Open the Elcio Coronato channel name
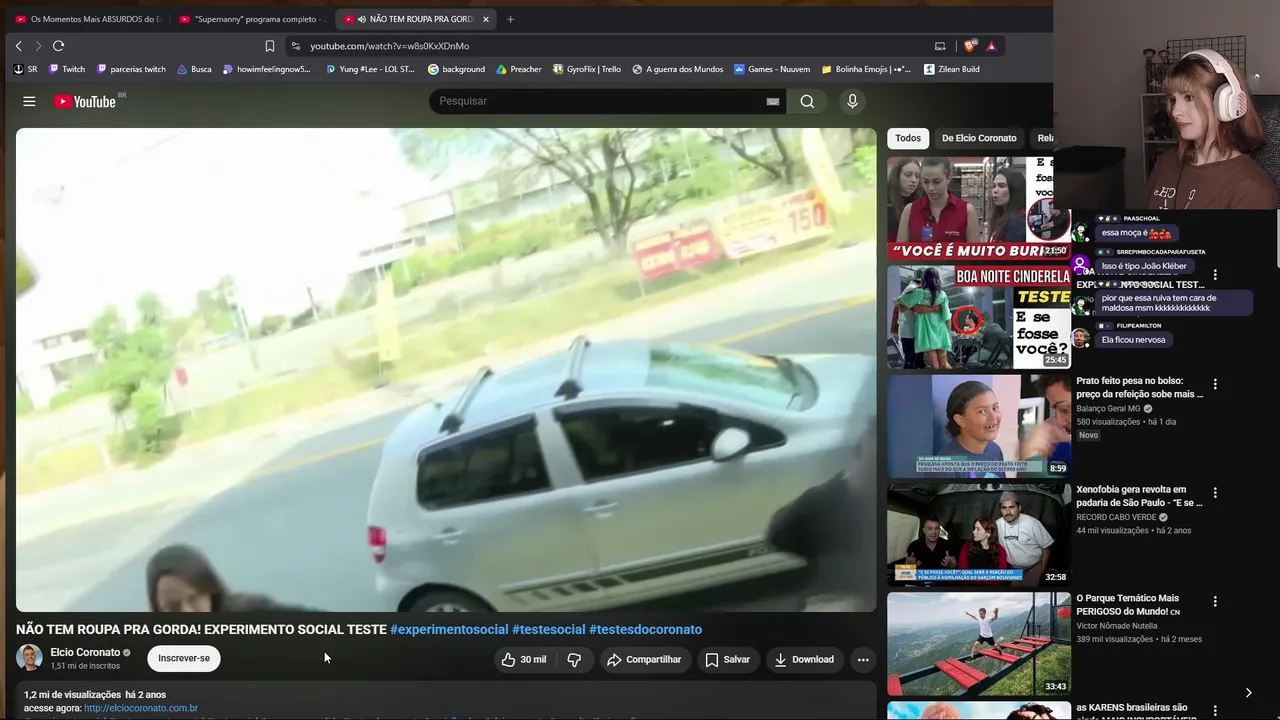 85,652
